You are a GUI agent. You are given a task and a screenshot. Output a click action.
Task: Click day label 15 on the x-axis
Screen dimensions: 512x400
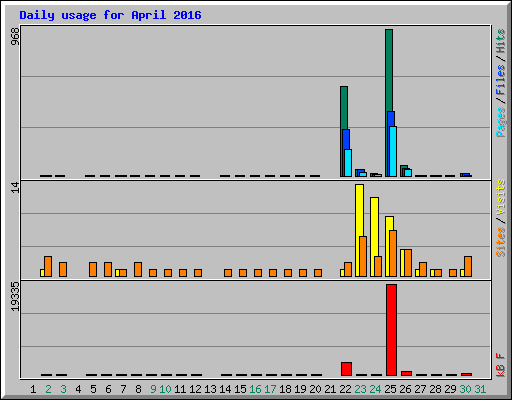coord(240,389)
